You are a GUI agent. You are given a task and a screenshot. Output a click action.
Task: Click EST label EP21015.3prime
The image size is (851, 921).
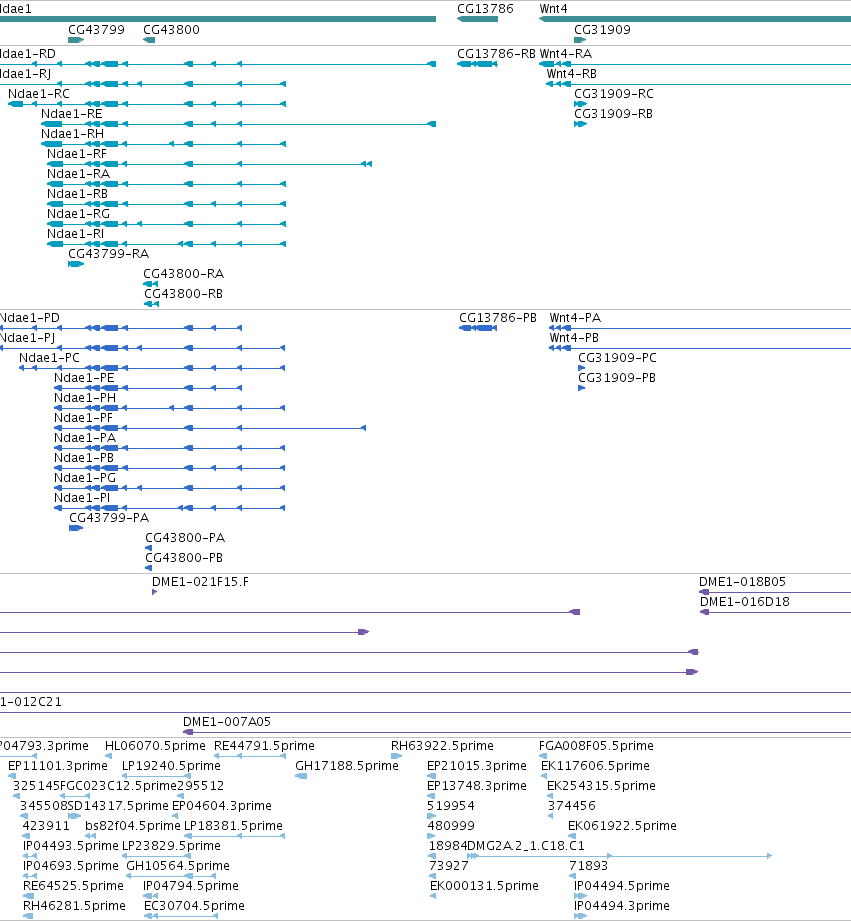(477, 765)
